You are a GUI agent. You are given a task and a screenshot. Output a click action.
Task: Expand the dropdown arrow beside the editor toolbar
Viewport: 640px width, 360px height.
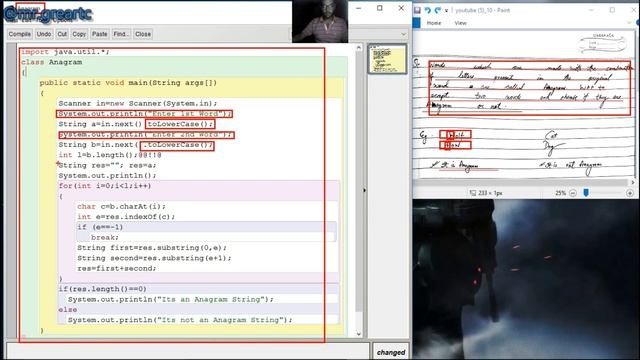(404, 34)
